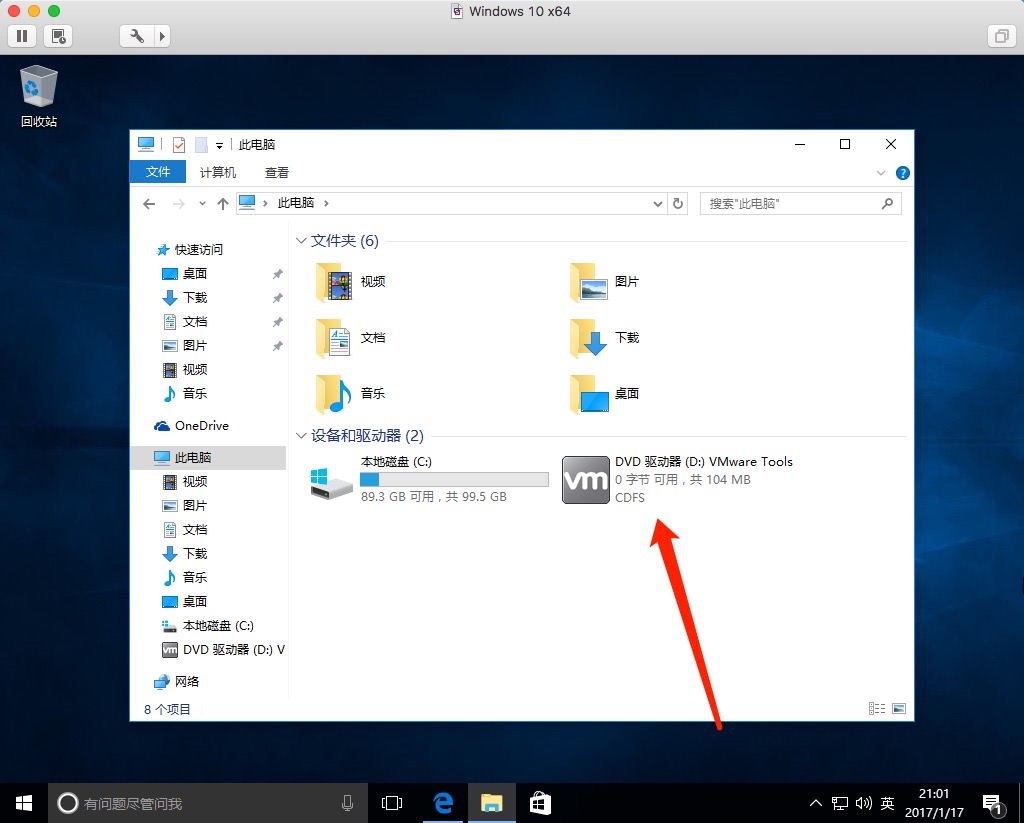Click the Properties quick access icon

point(178,144)
